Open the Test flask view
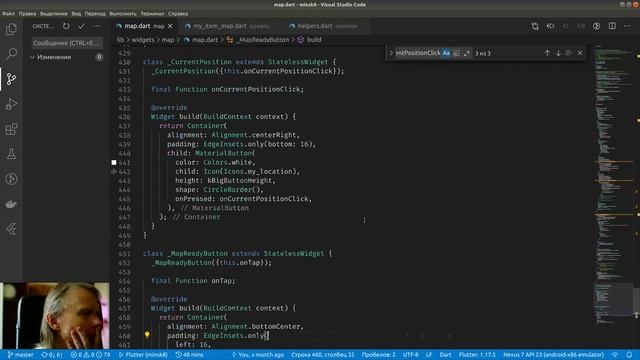 coord(11,154)
